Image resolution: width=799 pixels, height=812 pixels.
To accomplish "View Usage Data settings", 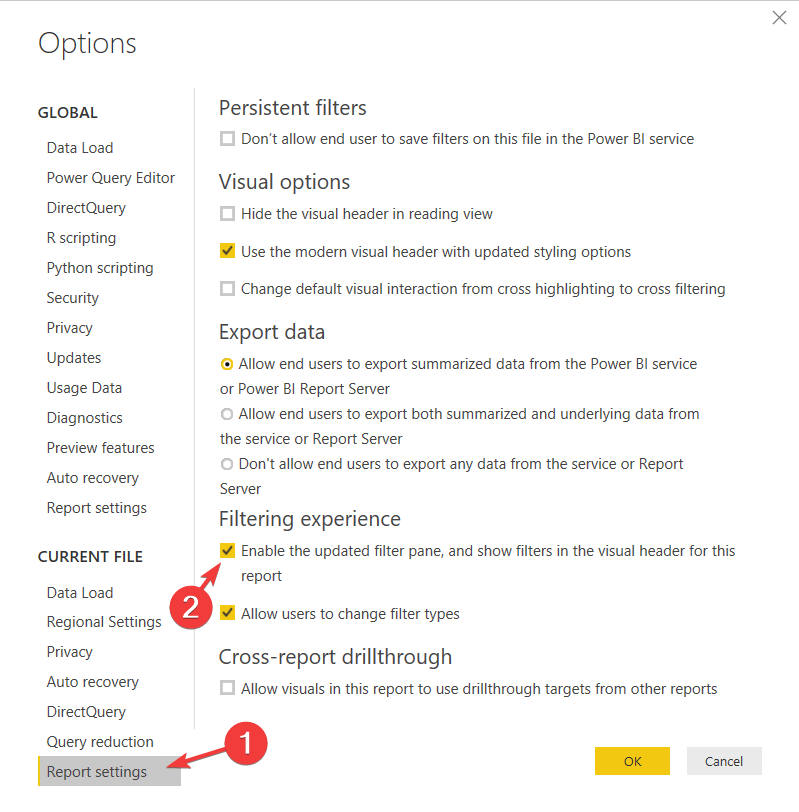I will coord(82,387).
